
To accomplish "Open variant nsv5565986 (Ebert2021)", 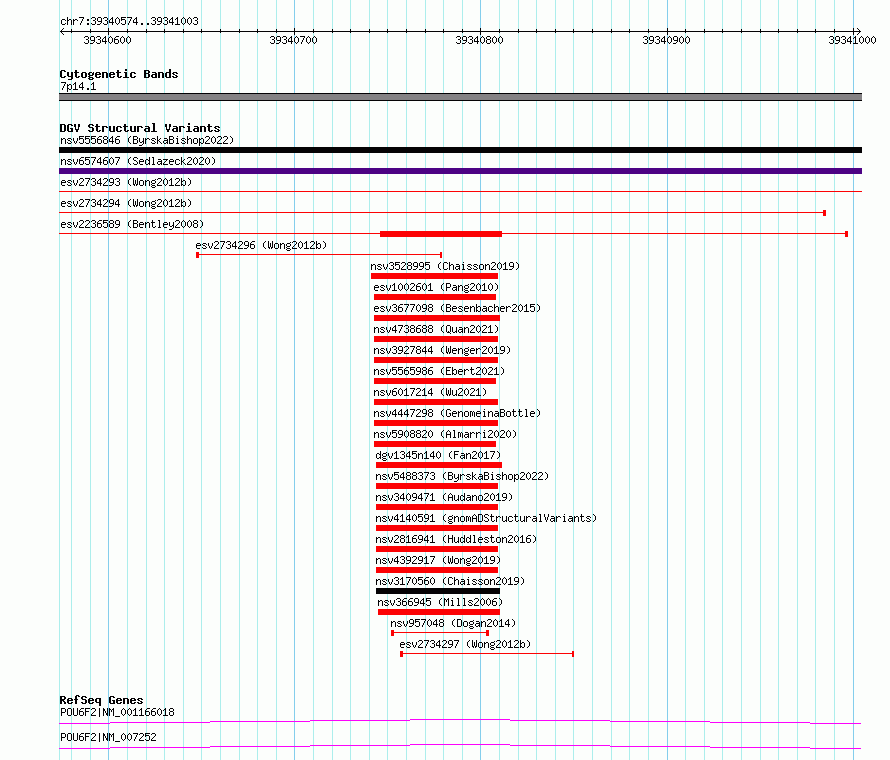I will tap(439, 371).
